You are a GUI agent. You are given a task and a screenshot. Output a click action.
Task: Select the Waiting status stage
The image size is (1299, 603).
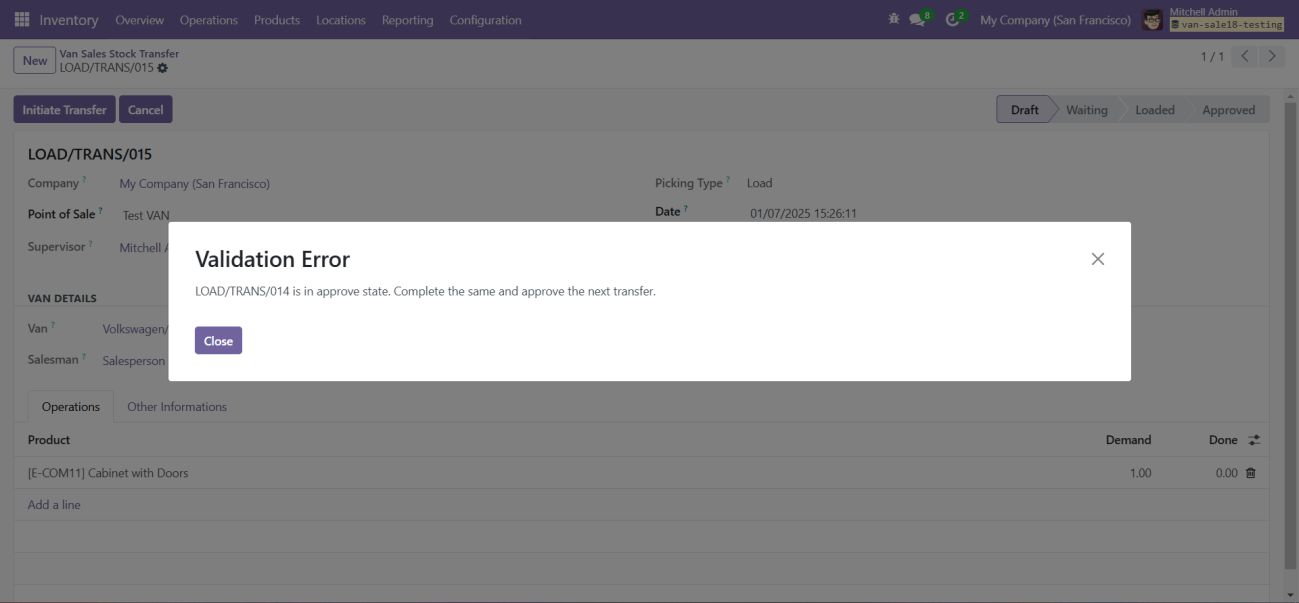pyautogui.click(x=1086, y=110)
